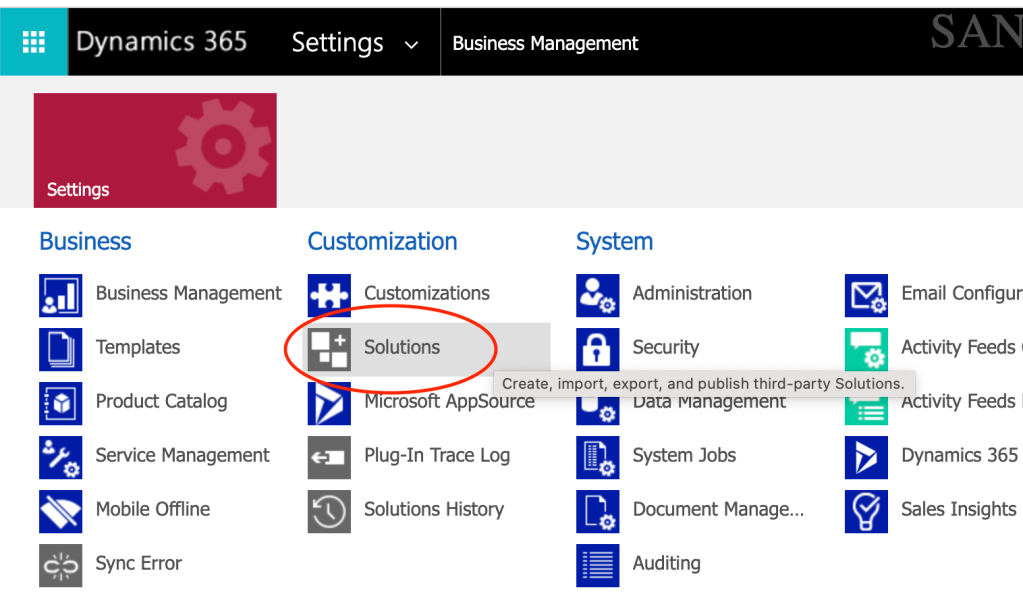Go to Service Management

point(182,456)
